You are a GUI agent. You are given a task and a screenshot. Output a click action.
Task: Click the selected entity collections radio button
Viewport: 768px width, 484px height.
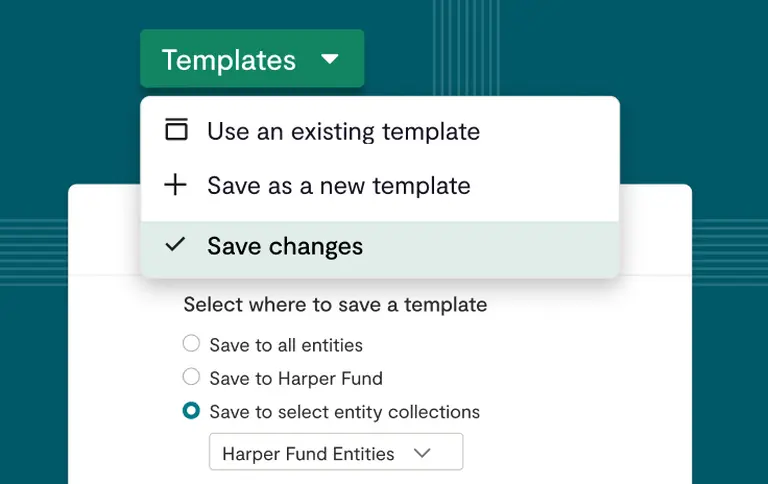[x=191, y=411]
